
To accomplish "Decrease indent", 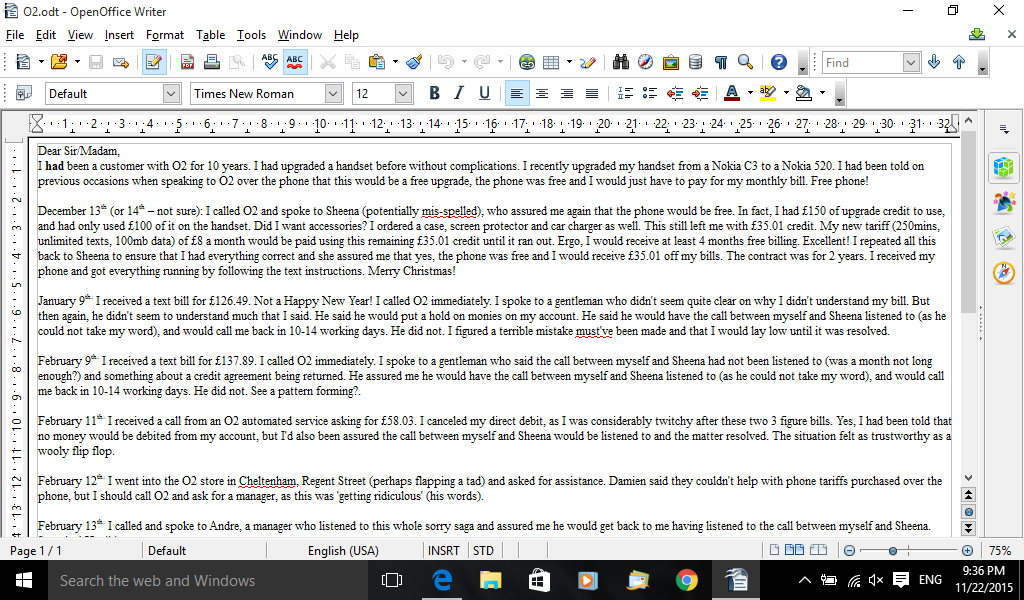I will 675,93.
